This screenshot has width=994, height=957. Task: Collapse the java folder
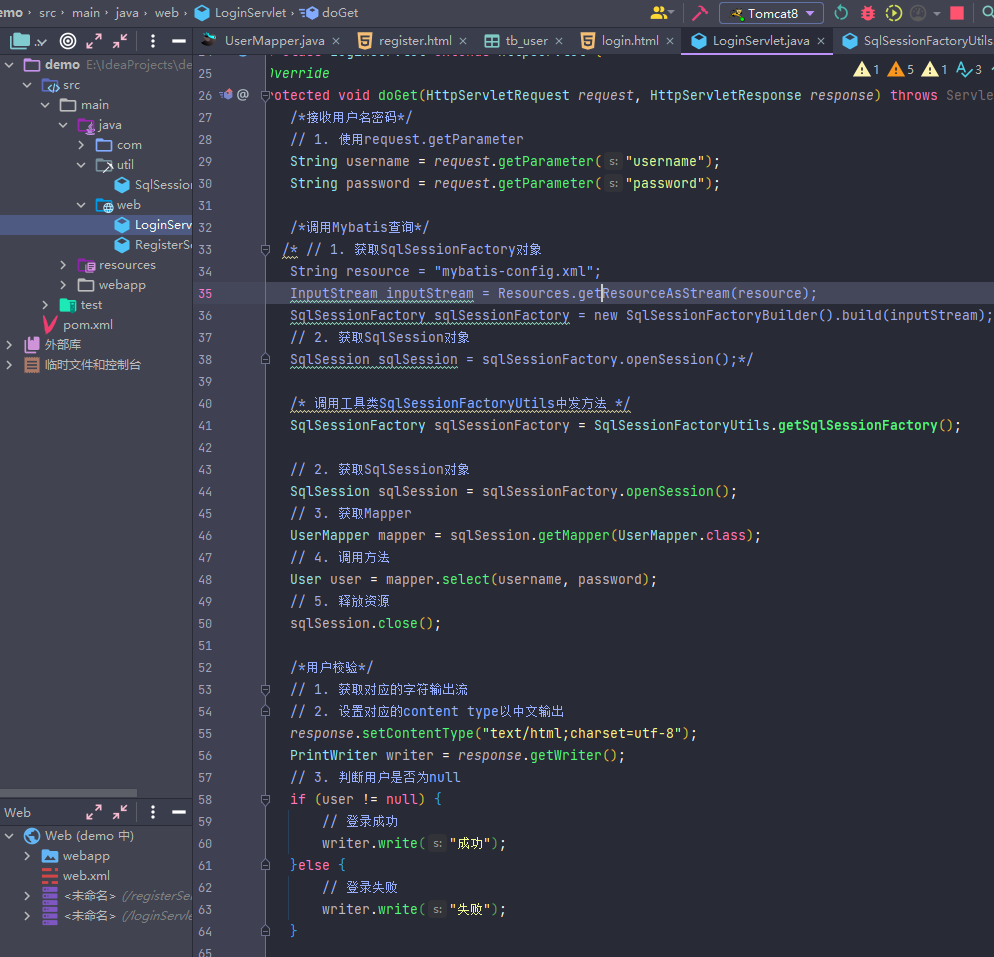click(x=63, y=125)
